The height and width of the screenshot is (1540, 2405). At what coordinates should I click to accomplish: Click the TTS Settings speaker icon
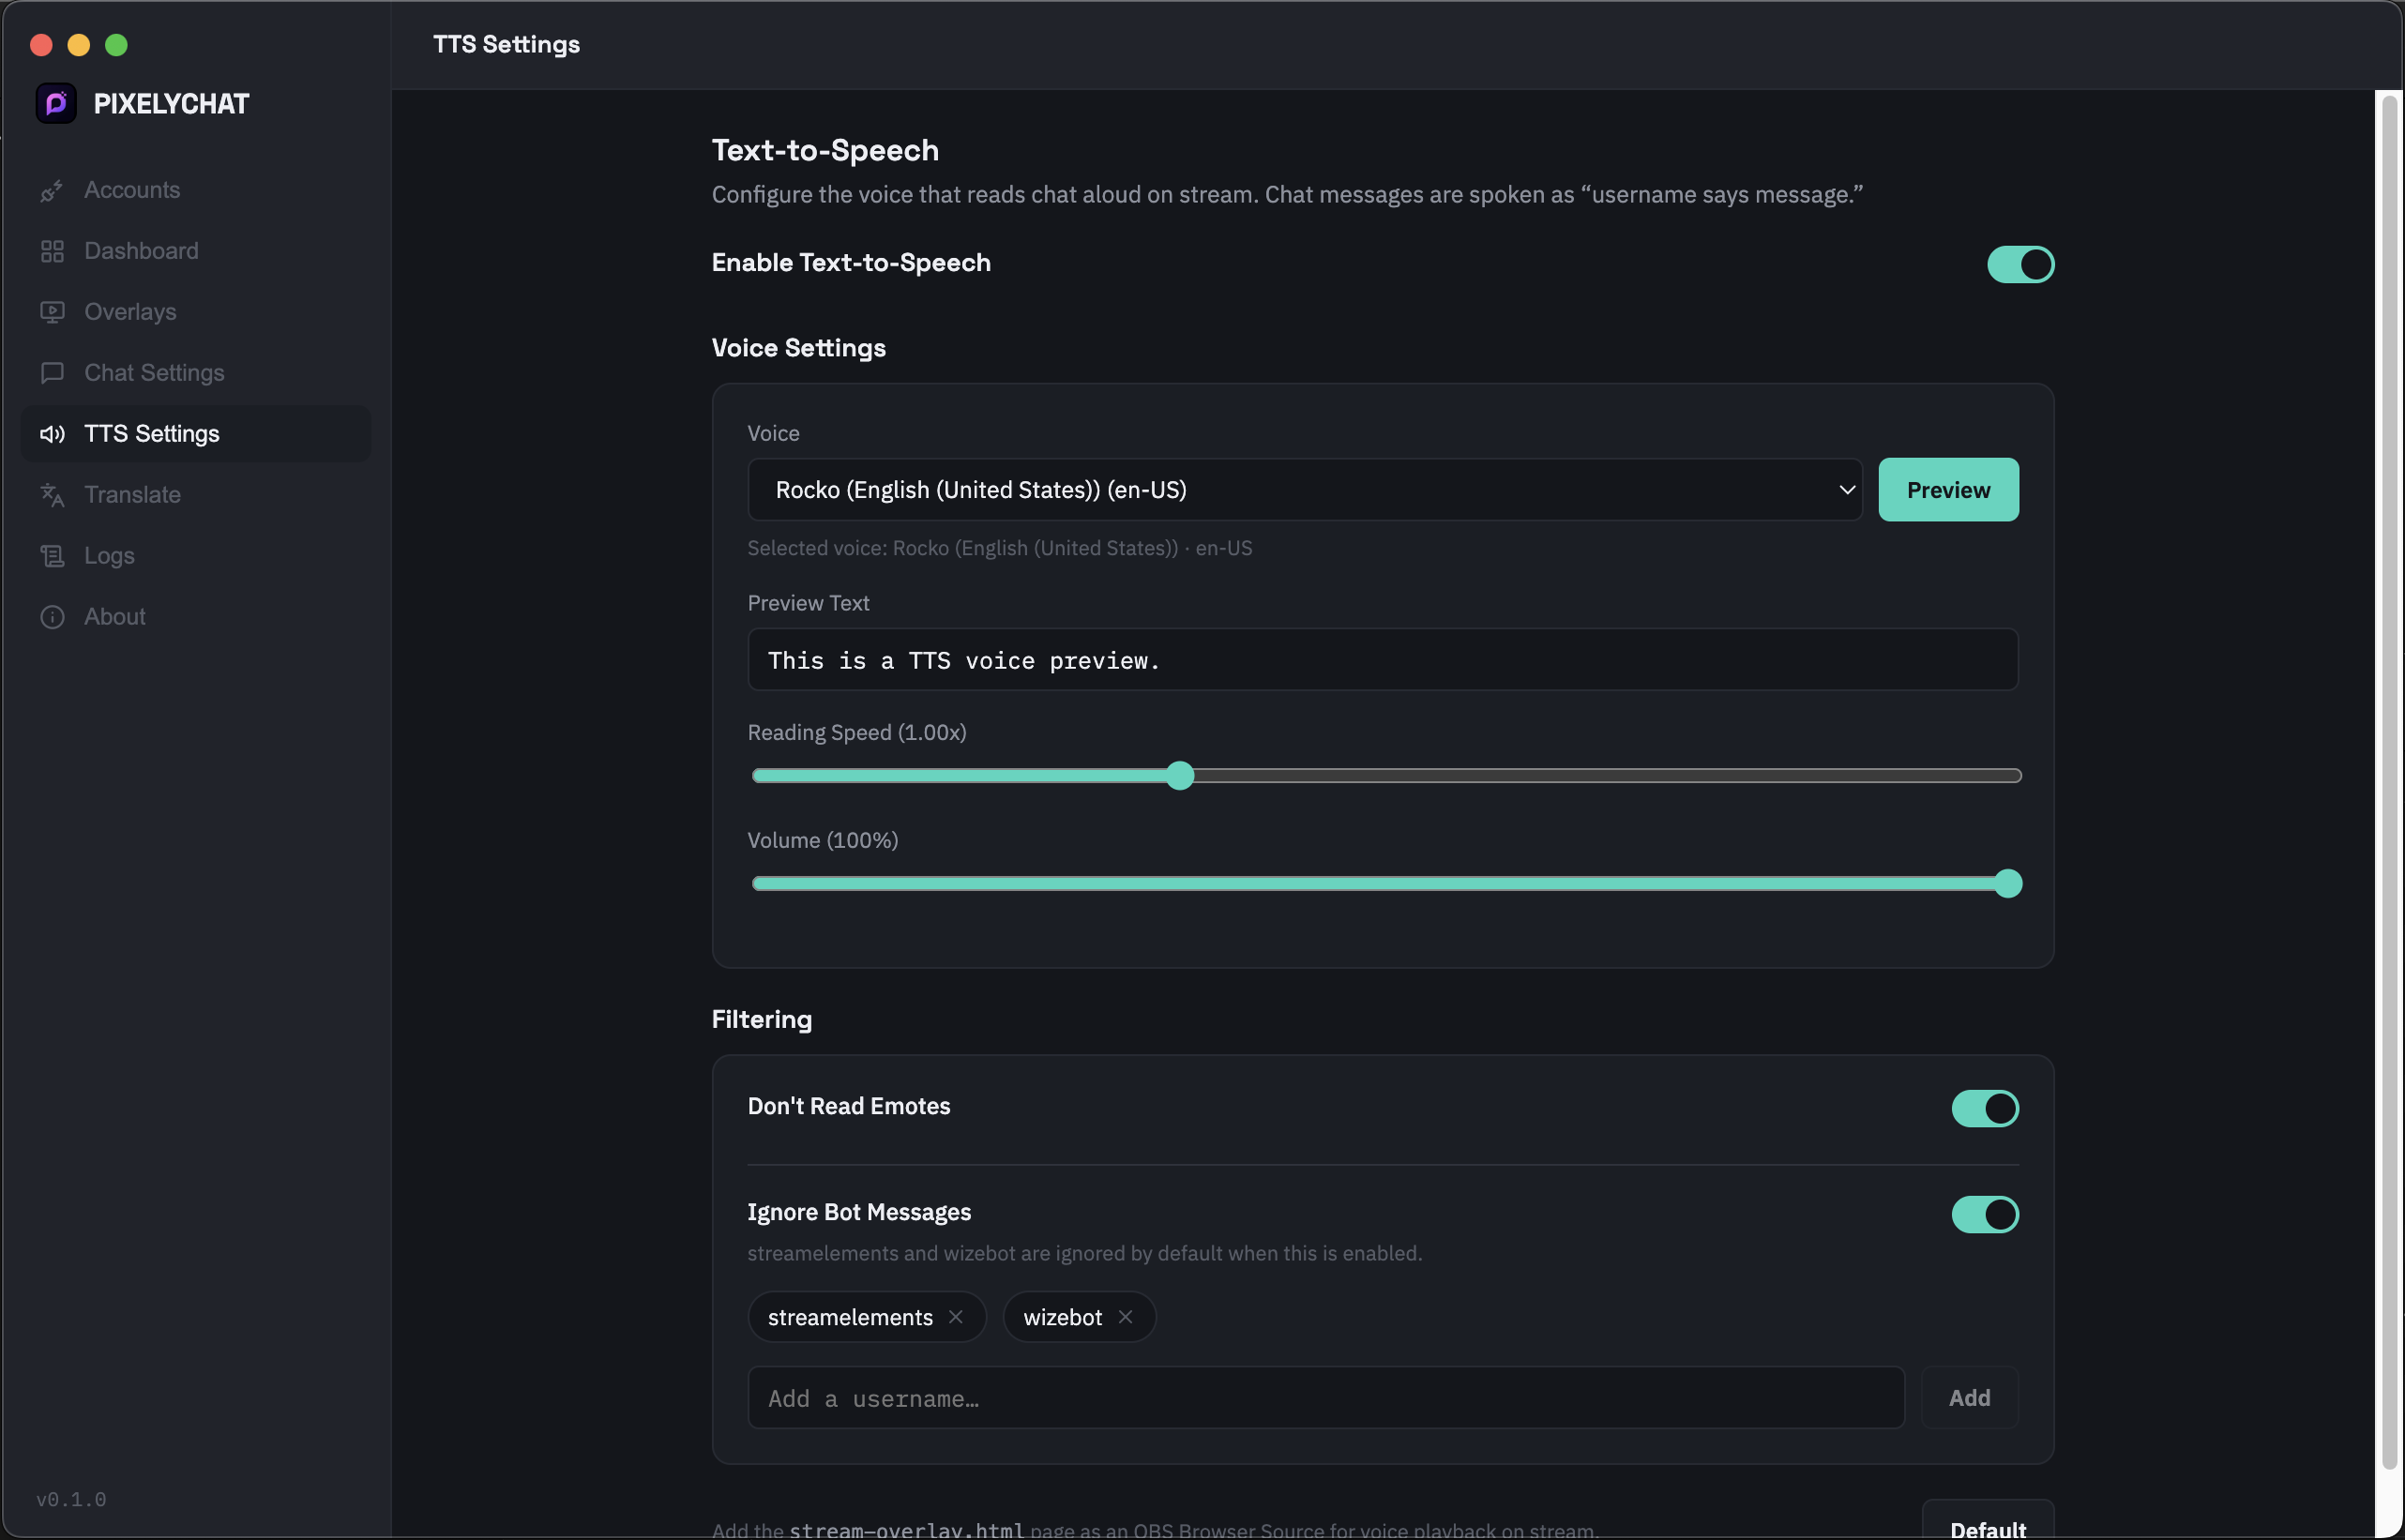tap(52, 434)
